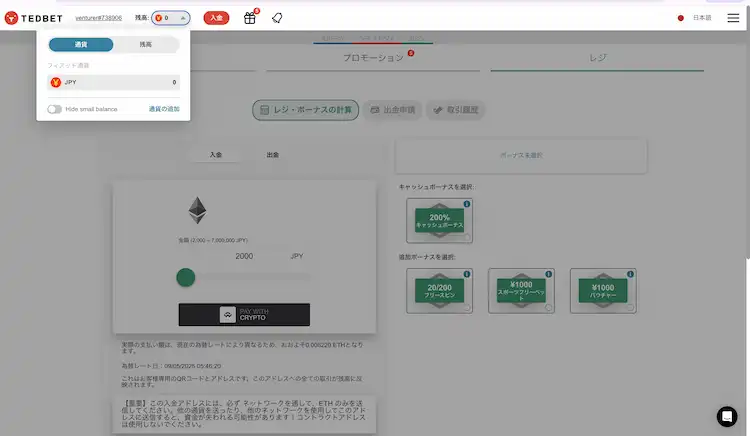
Task: Select the 20/200 free spins card
Action: [439, 291]
